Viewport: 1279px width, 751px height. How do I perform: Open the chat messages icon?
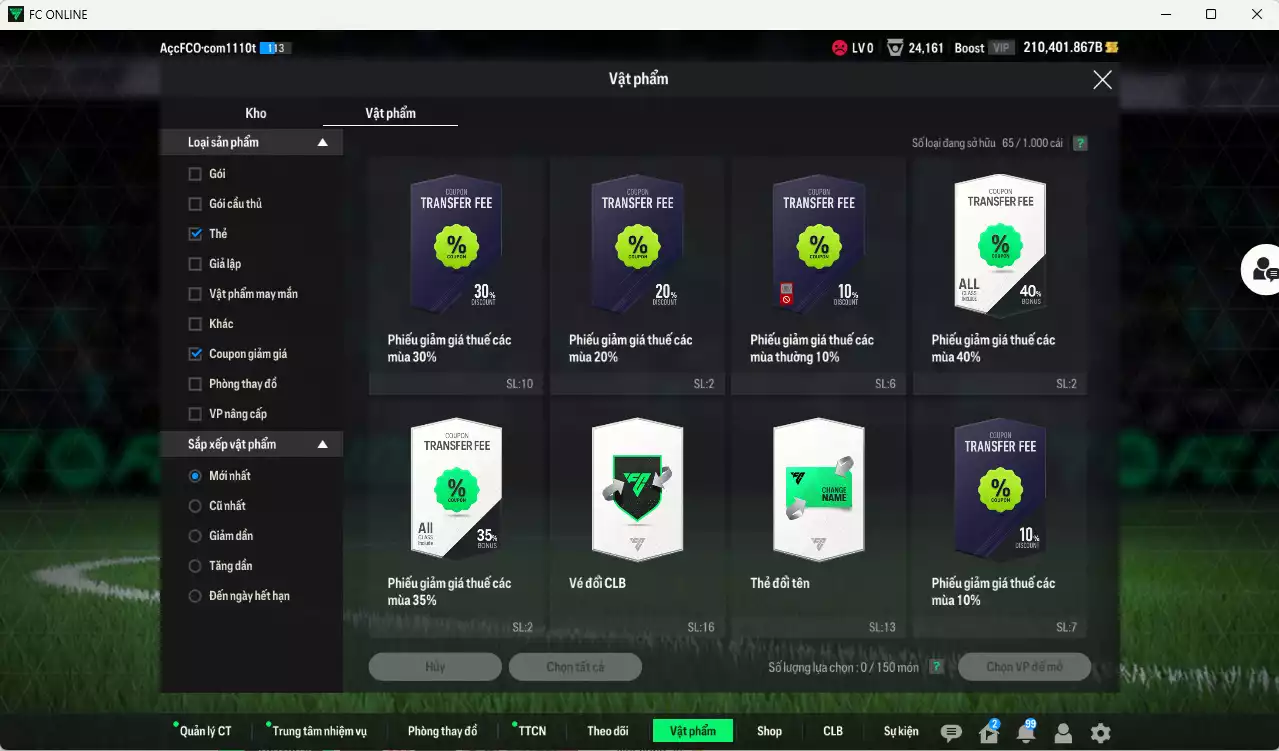pyautogui.click(x=951, y=733)
